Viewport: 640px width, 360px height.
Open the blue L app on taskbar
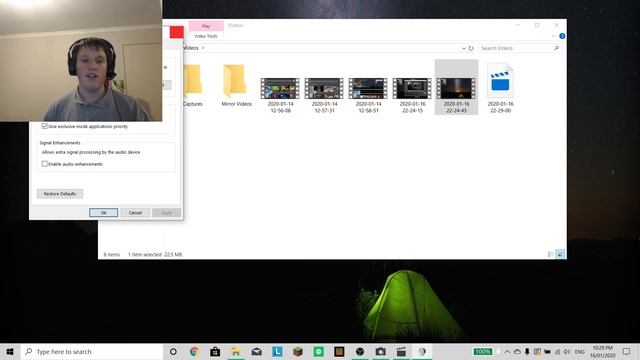coord(277,351)
